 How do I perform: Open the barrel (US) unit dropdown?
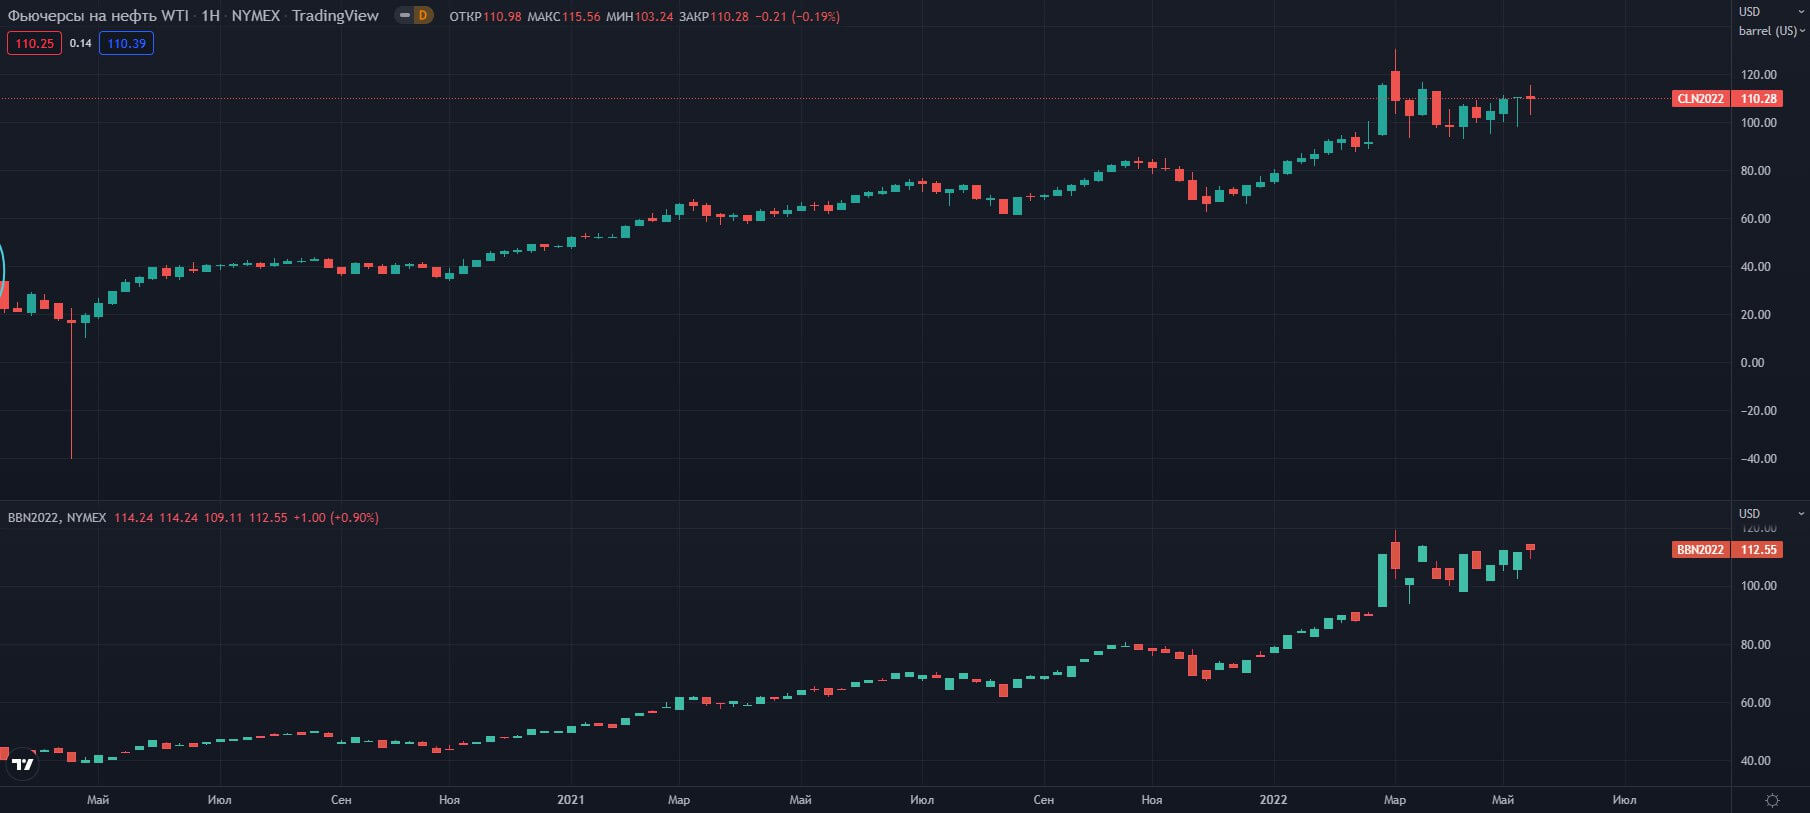pos(1771,31)
